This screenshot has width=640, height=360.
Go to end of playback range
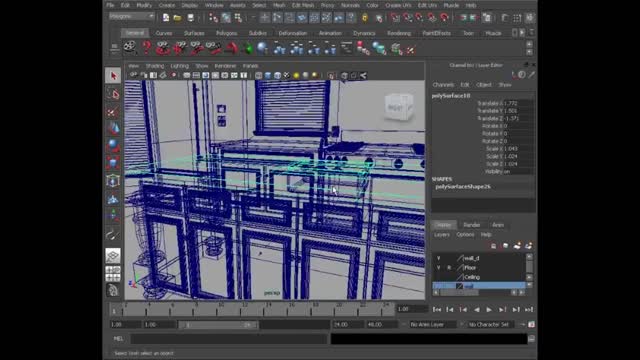(x=529, y=310)
